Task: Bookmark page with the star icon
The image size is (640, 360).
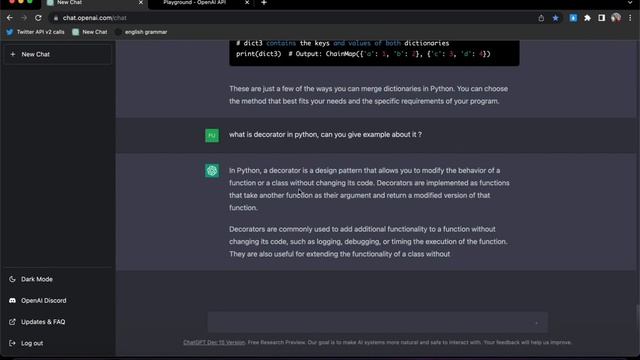Action: click(x=556, y=18)
